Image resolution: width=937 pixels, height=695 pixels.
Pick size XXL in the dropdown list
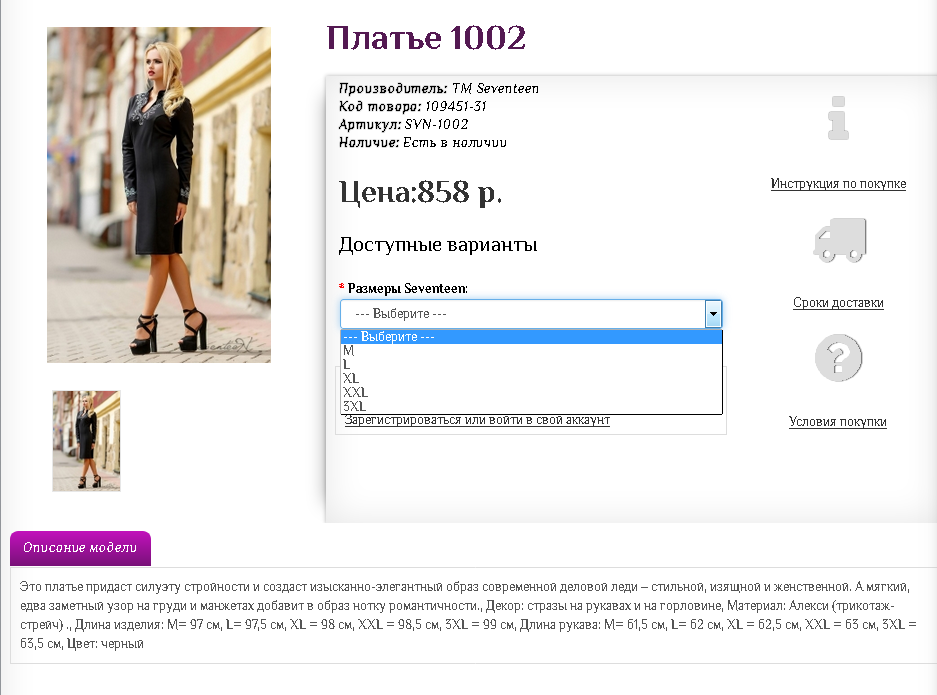(355, 393)
